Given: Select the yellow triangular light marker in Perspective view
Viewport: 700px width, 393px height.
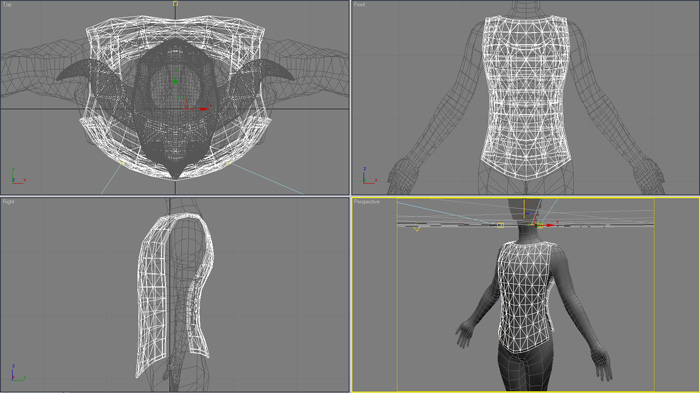Looking at the screenshot, I should [417, 228].
